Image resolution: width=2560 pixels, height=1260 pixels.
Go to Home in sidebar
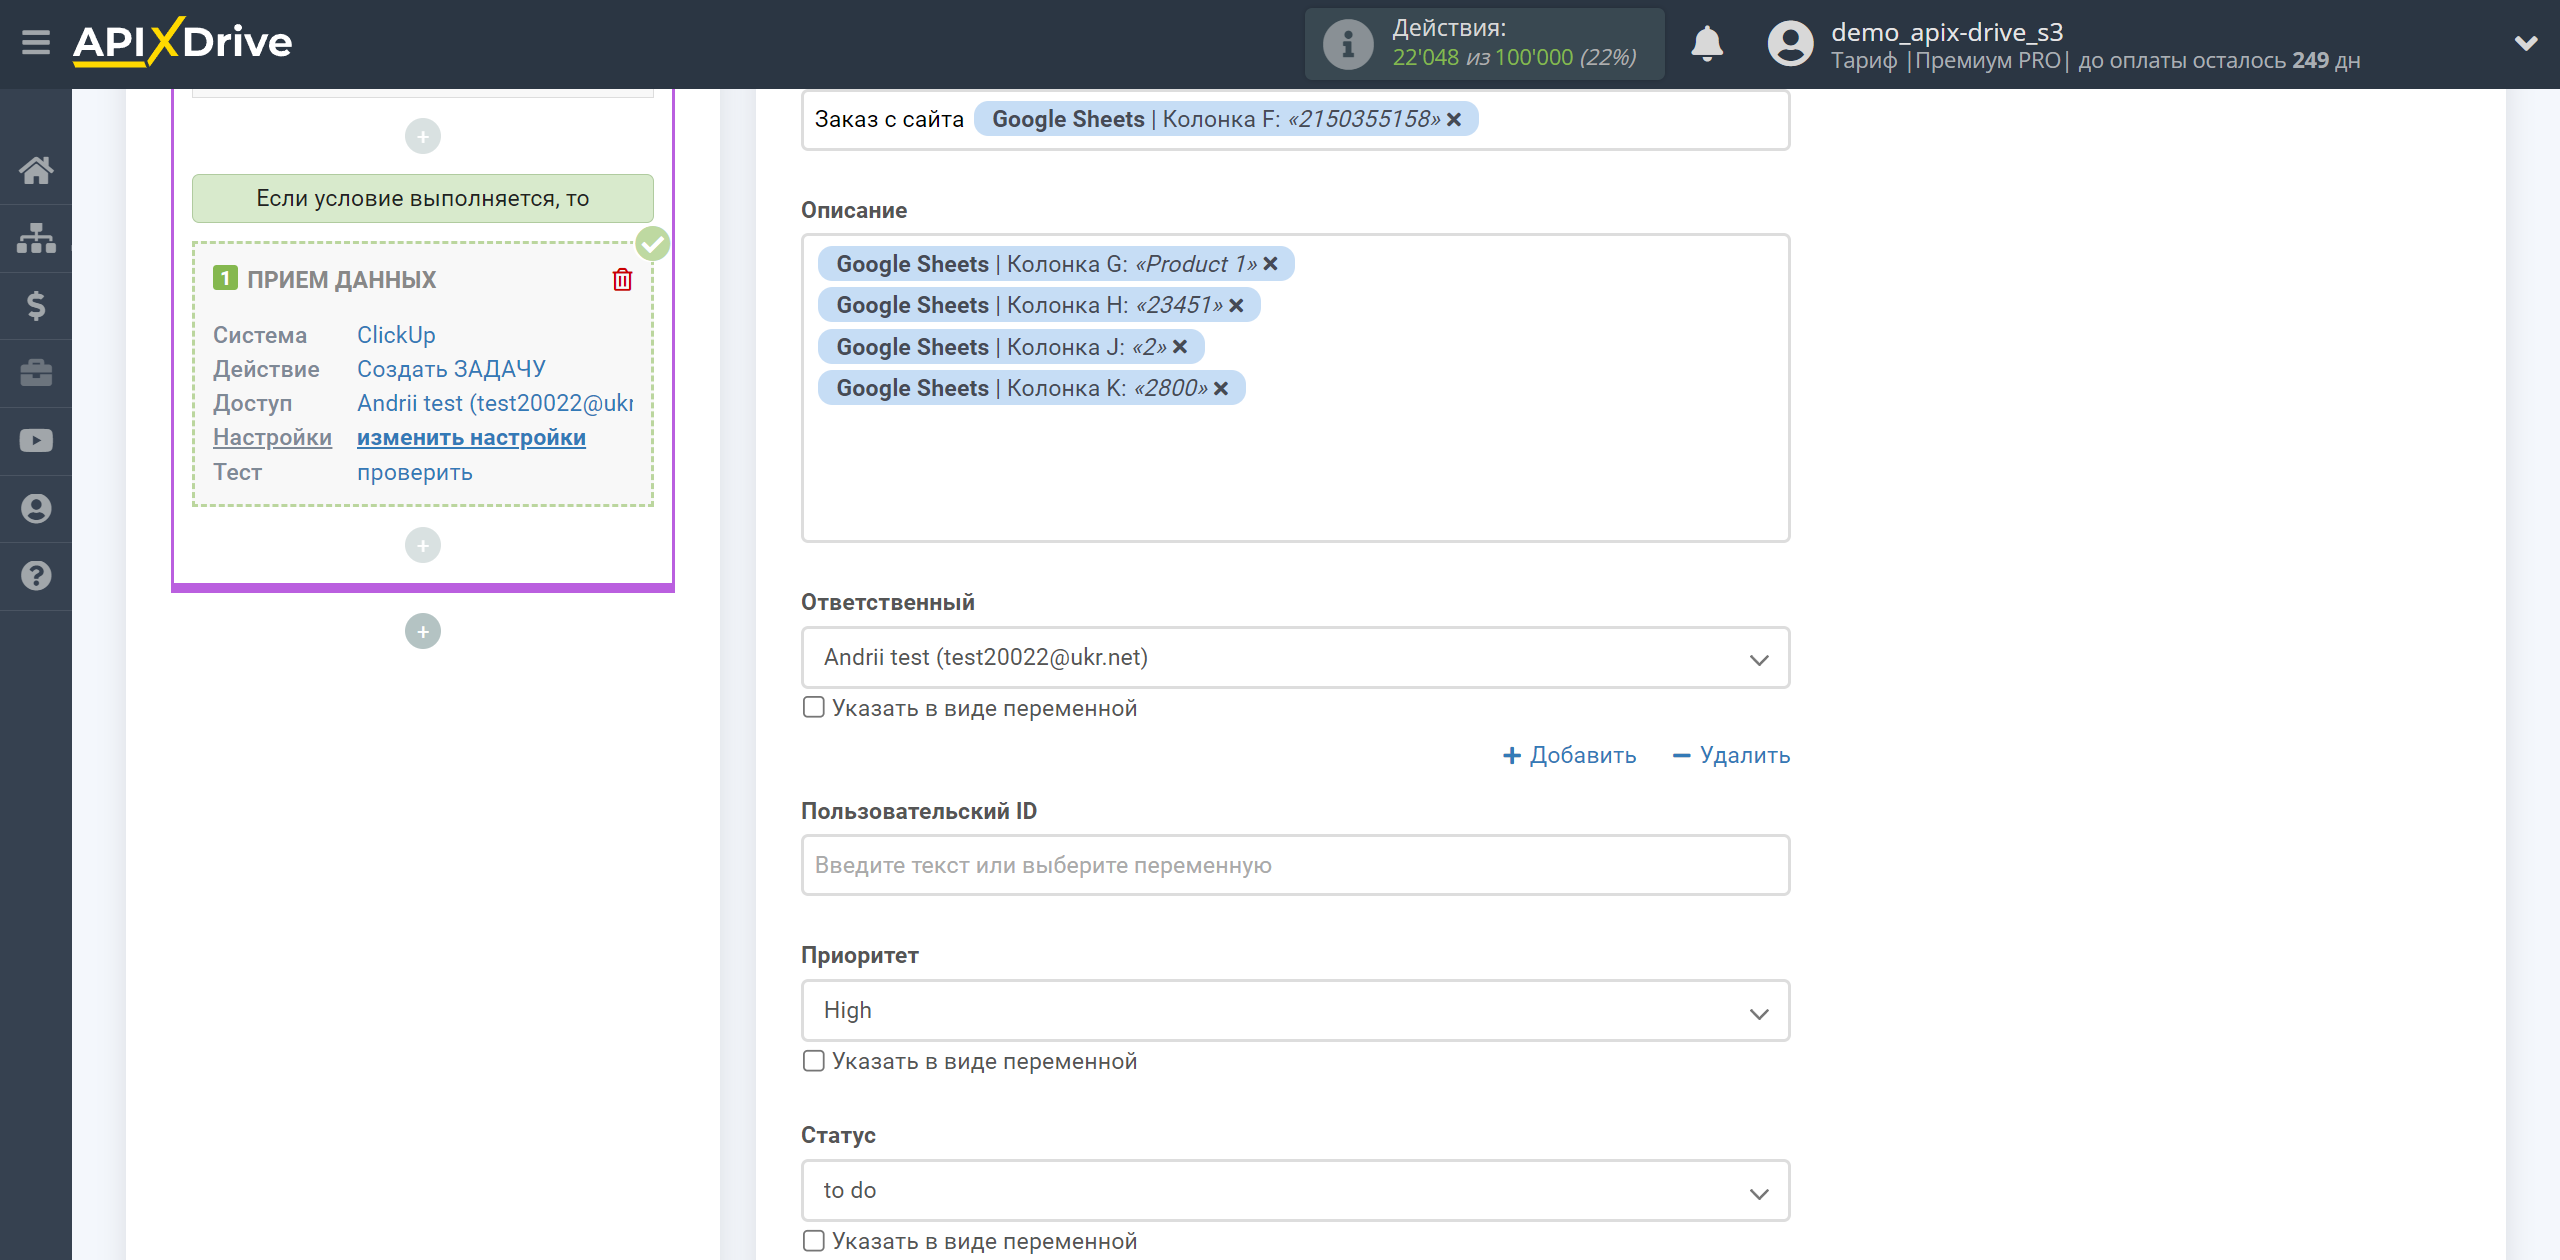click(x=36, y=170)
